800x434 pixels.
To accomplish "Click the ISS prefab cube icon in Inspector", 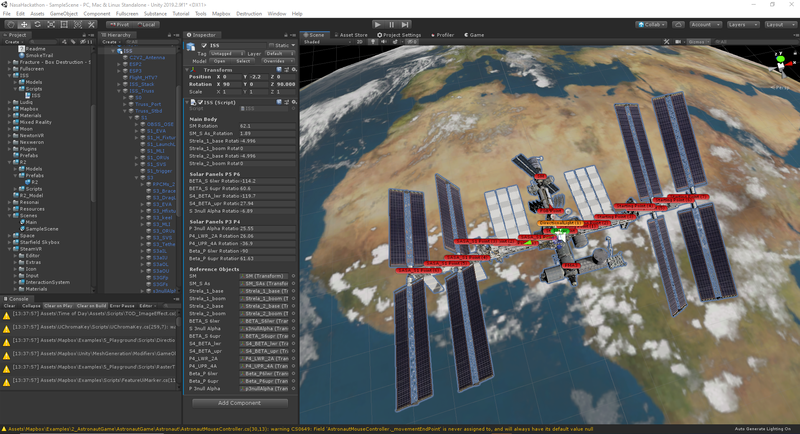I will click(x=191, y=47).
